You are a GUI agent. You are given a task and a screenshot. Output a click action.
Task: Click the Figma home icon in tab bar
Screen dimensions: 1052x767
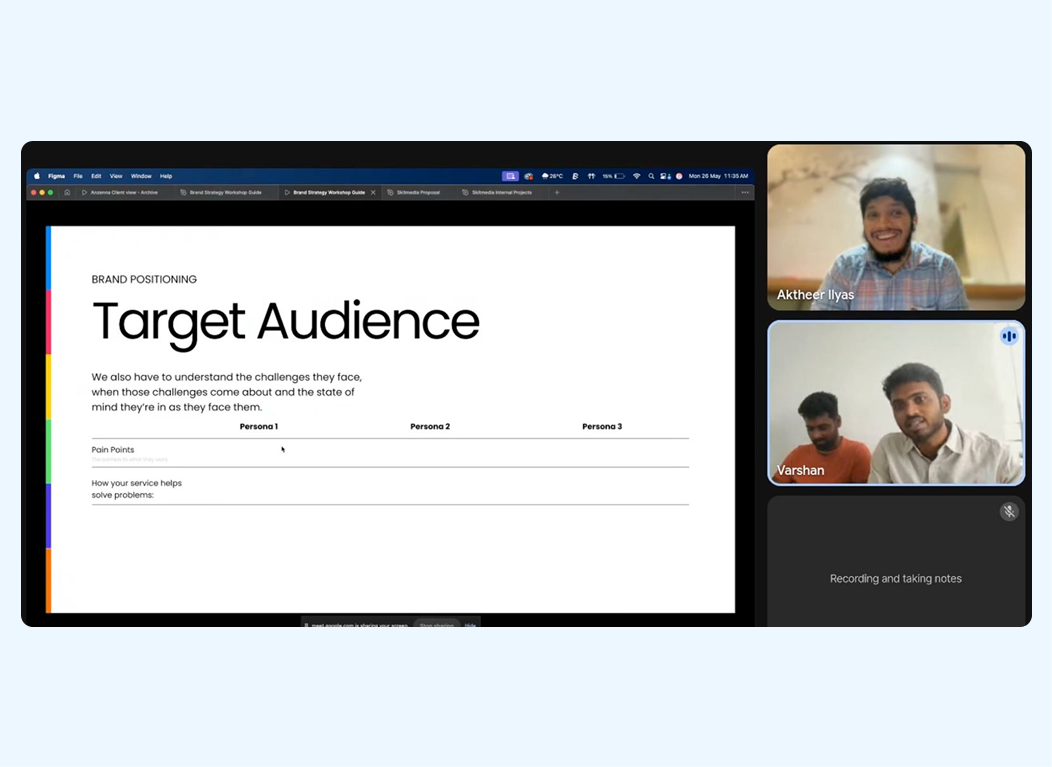(x=67, y=192)
